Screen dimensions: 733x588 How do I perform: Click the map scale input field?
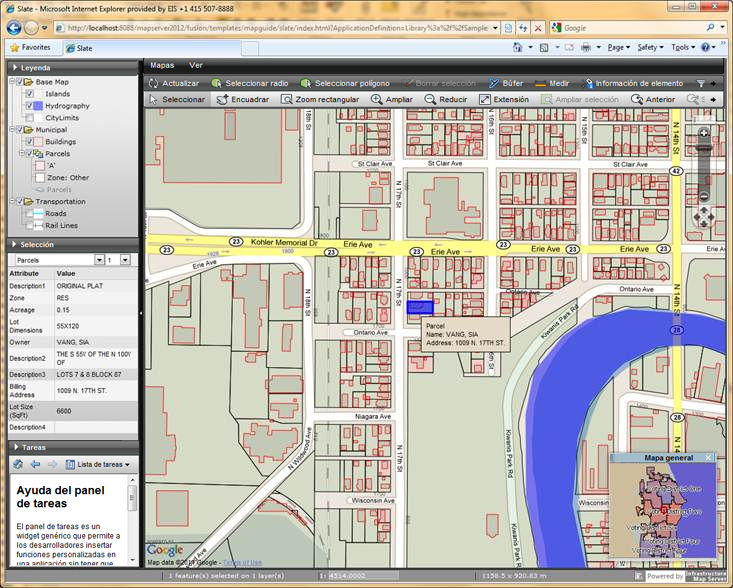pyautogui.click(x=363, y=576)
